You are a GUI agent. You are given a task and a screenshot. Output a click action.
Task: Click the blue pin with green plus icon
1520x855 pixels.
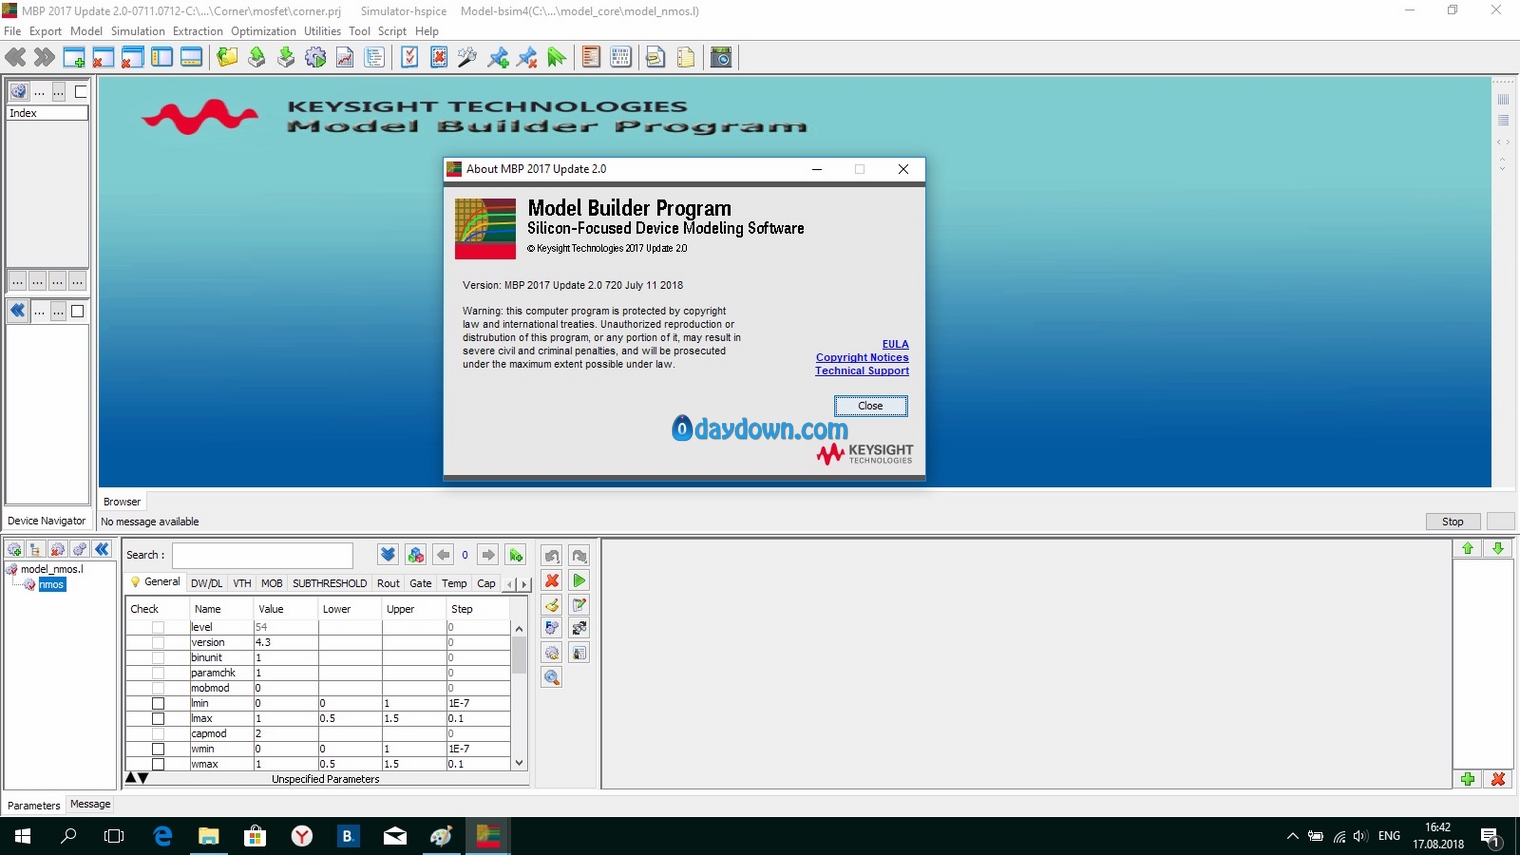[498, 57]
